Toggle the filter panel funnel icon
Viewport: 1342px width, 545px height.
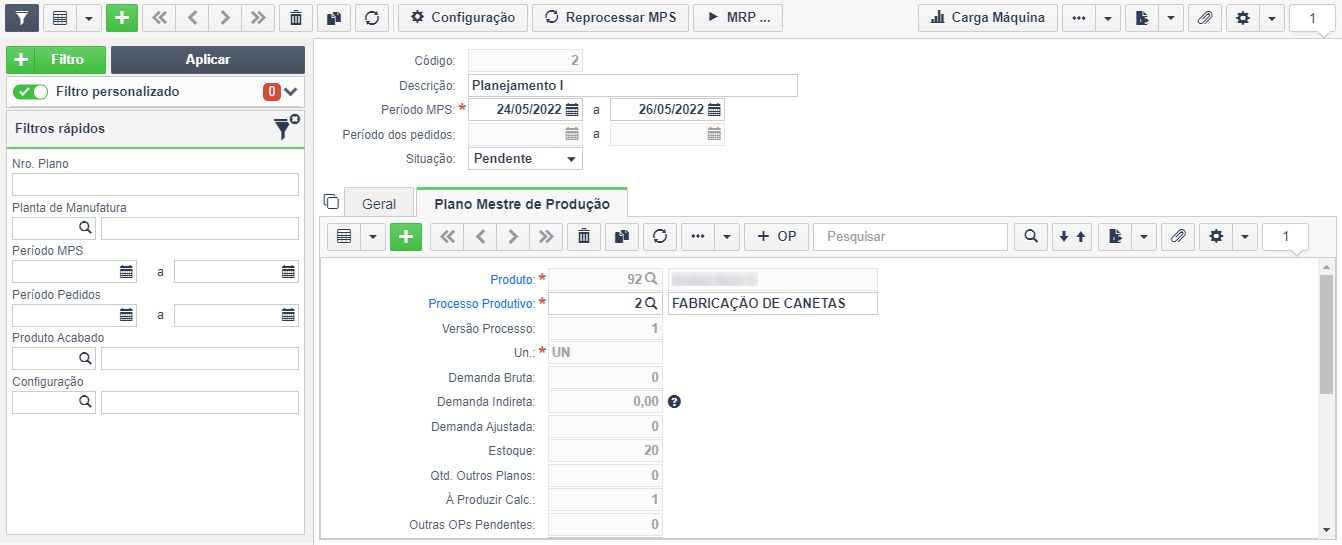pos(22,17)
